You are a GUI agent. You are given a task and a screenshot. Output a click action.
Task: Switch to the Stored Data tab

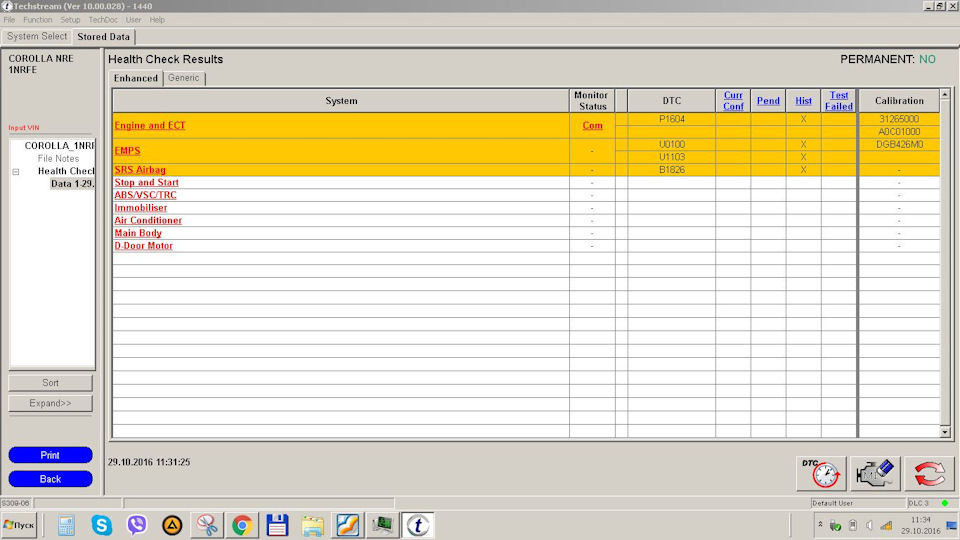click(x=103, y=37)
